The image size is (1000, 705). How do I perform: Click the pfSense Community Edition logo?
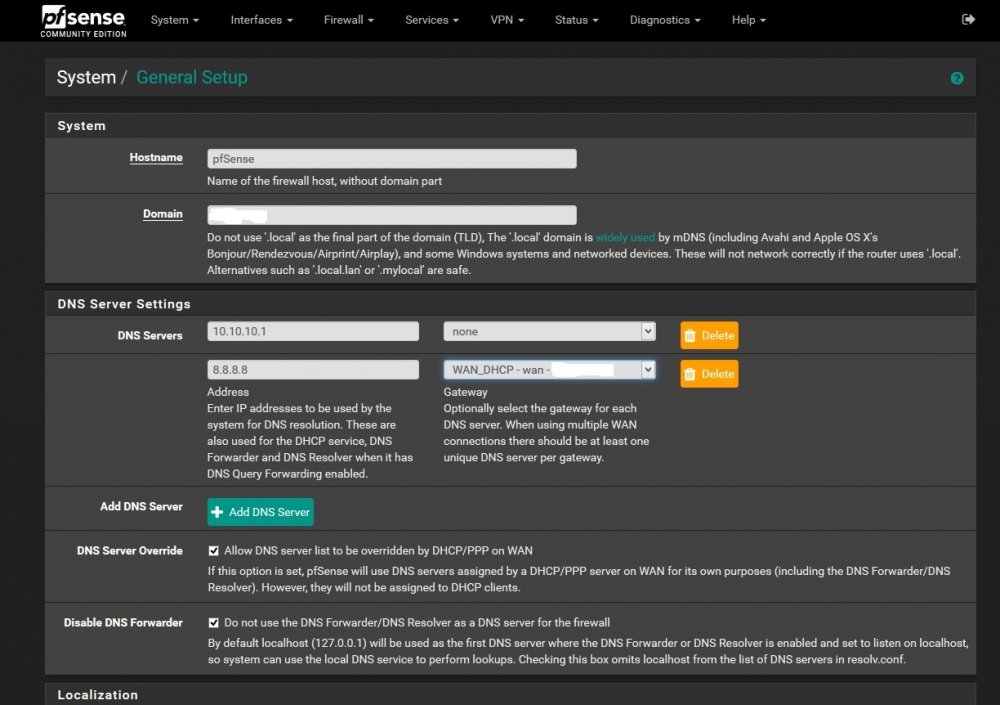click(x=83, y=20)
